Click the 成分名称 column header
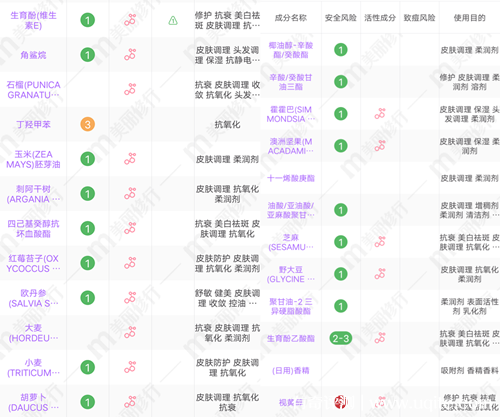This screenshot has height=417, width=500. click(x=291, y=18)
